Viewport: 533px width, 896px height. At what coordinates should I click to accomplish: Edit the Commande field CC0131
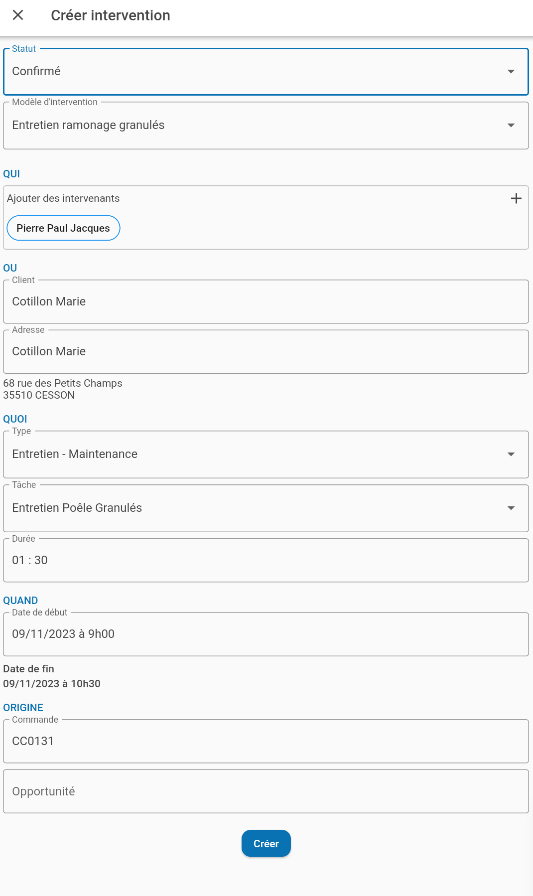(266, 741)
